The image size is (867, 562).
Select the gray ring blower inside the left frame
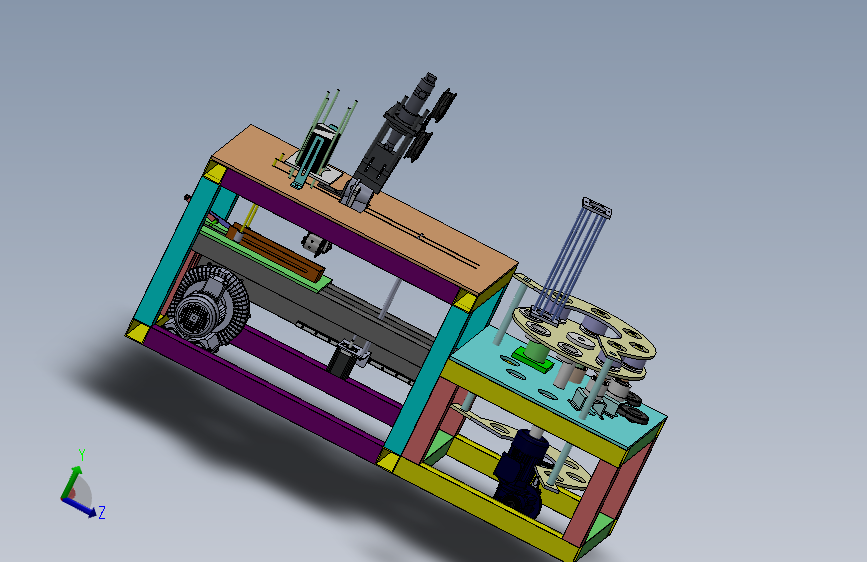coord(208,307)
